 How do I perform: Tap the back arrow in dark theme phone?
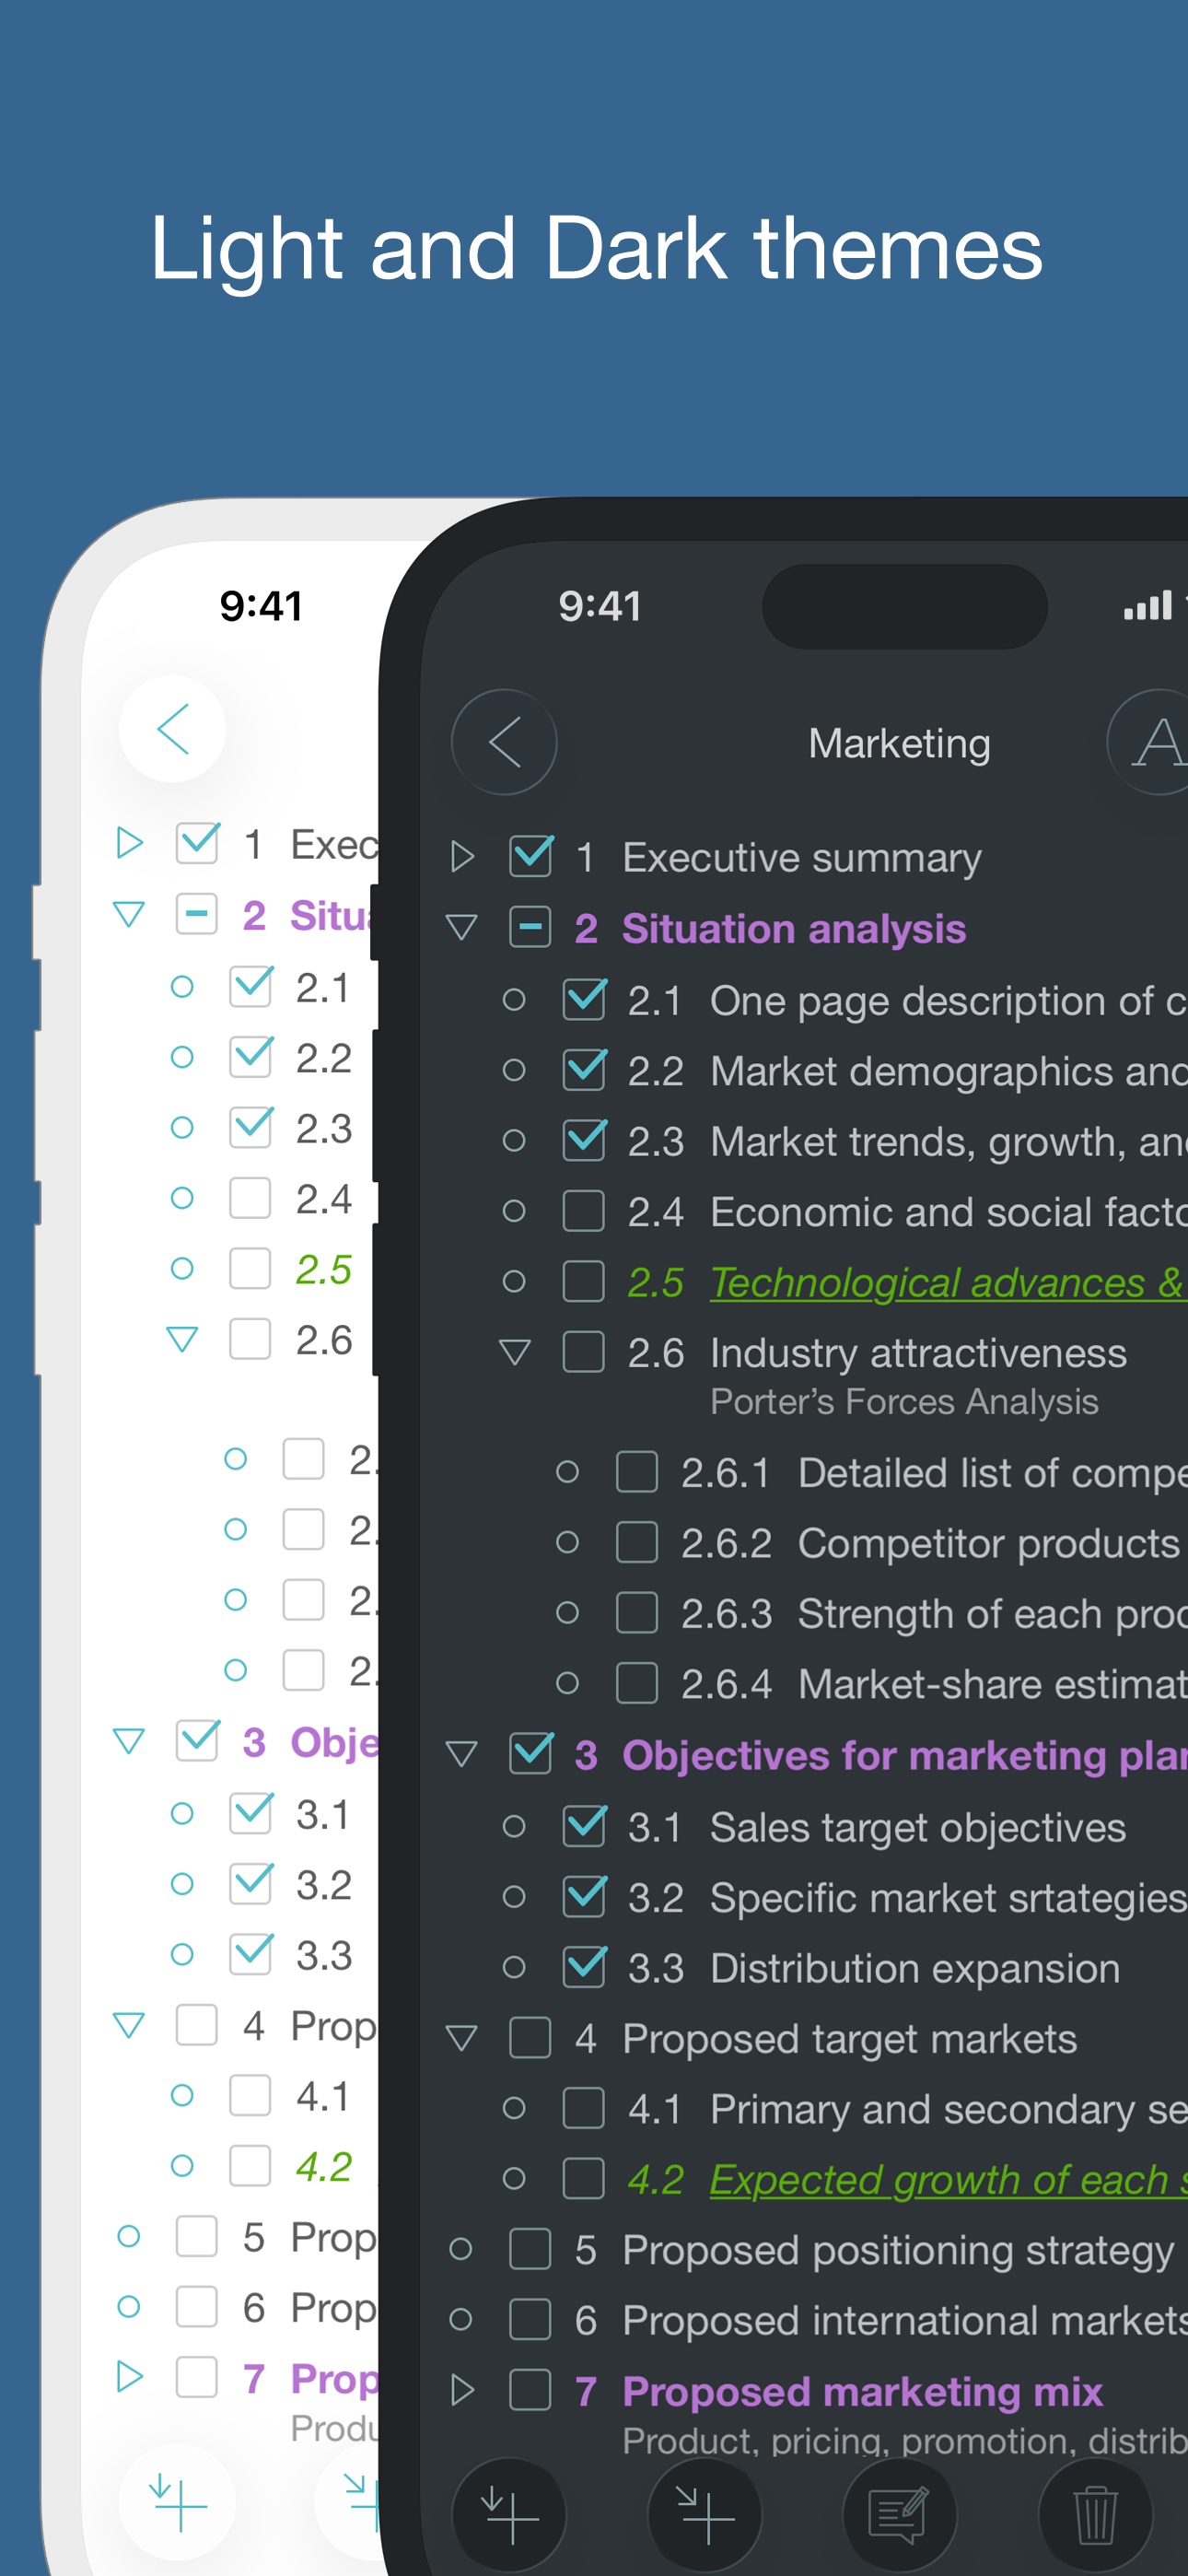504,742
